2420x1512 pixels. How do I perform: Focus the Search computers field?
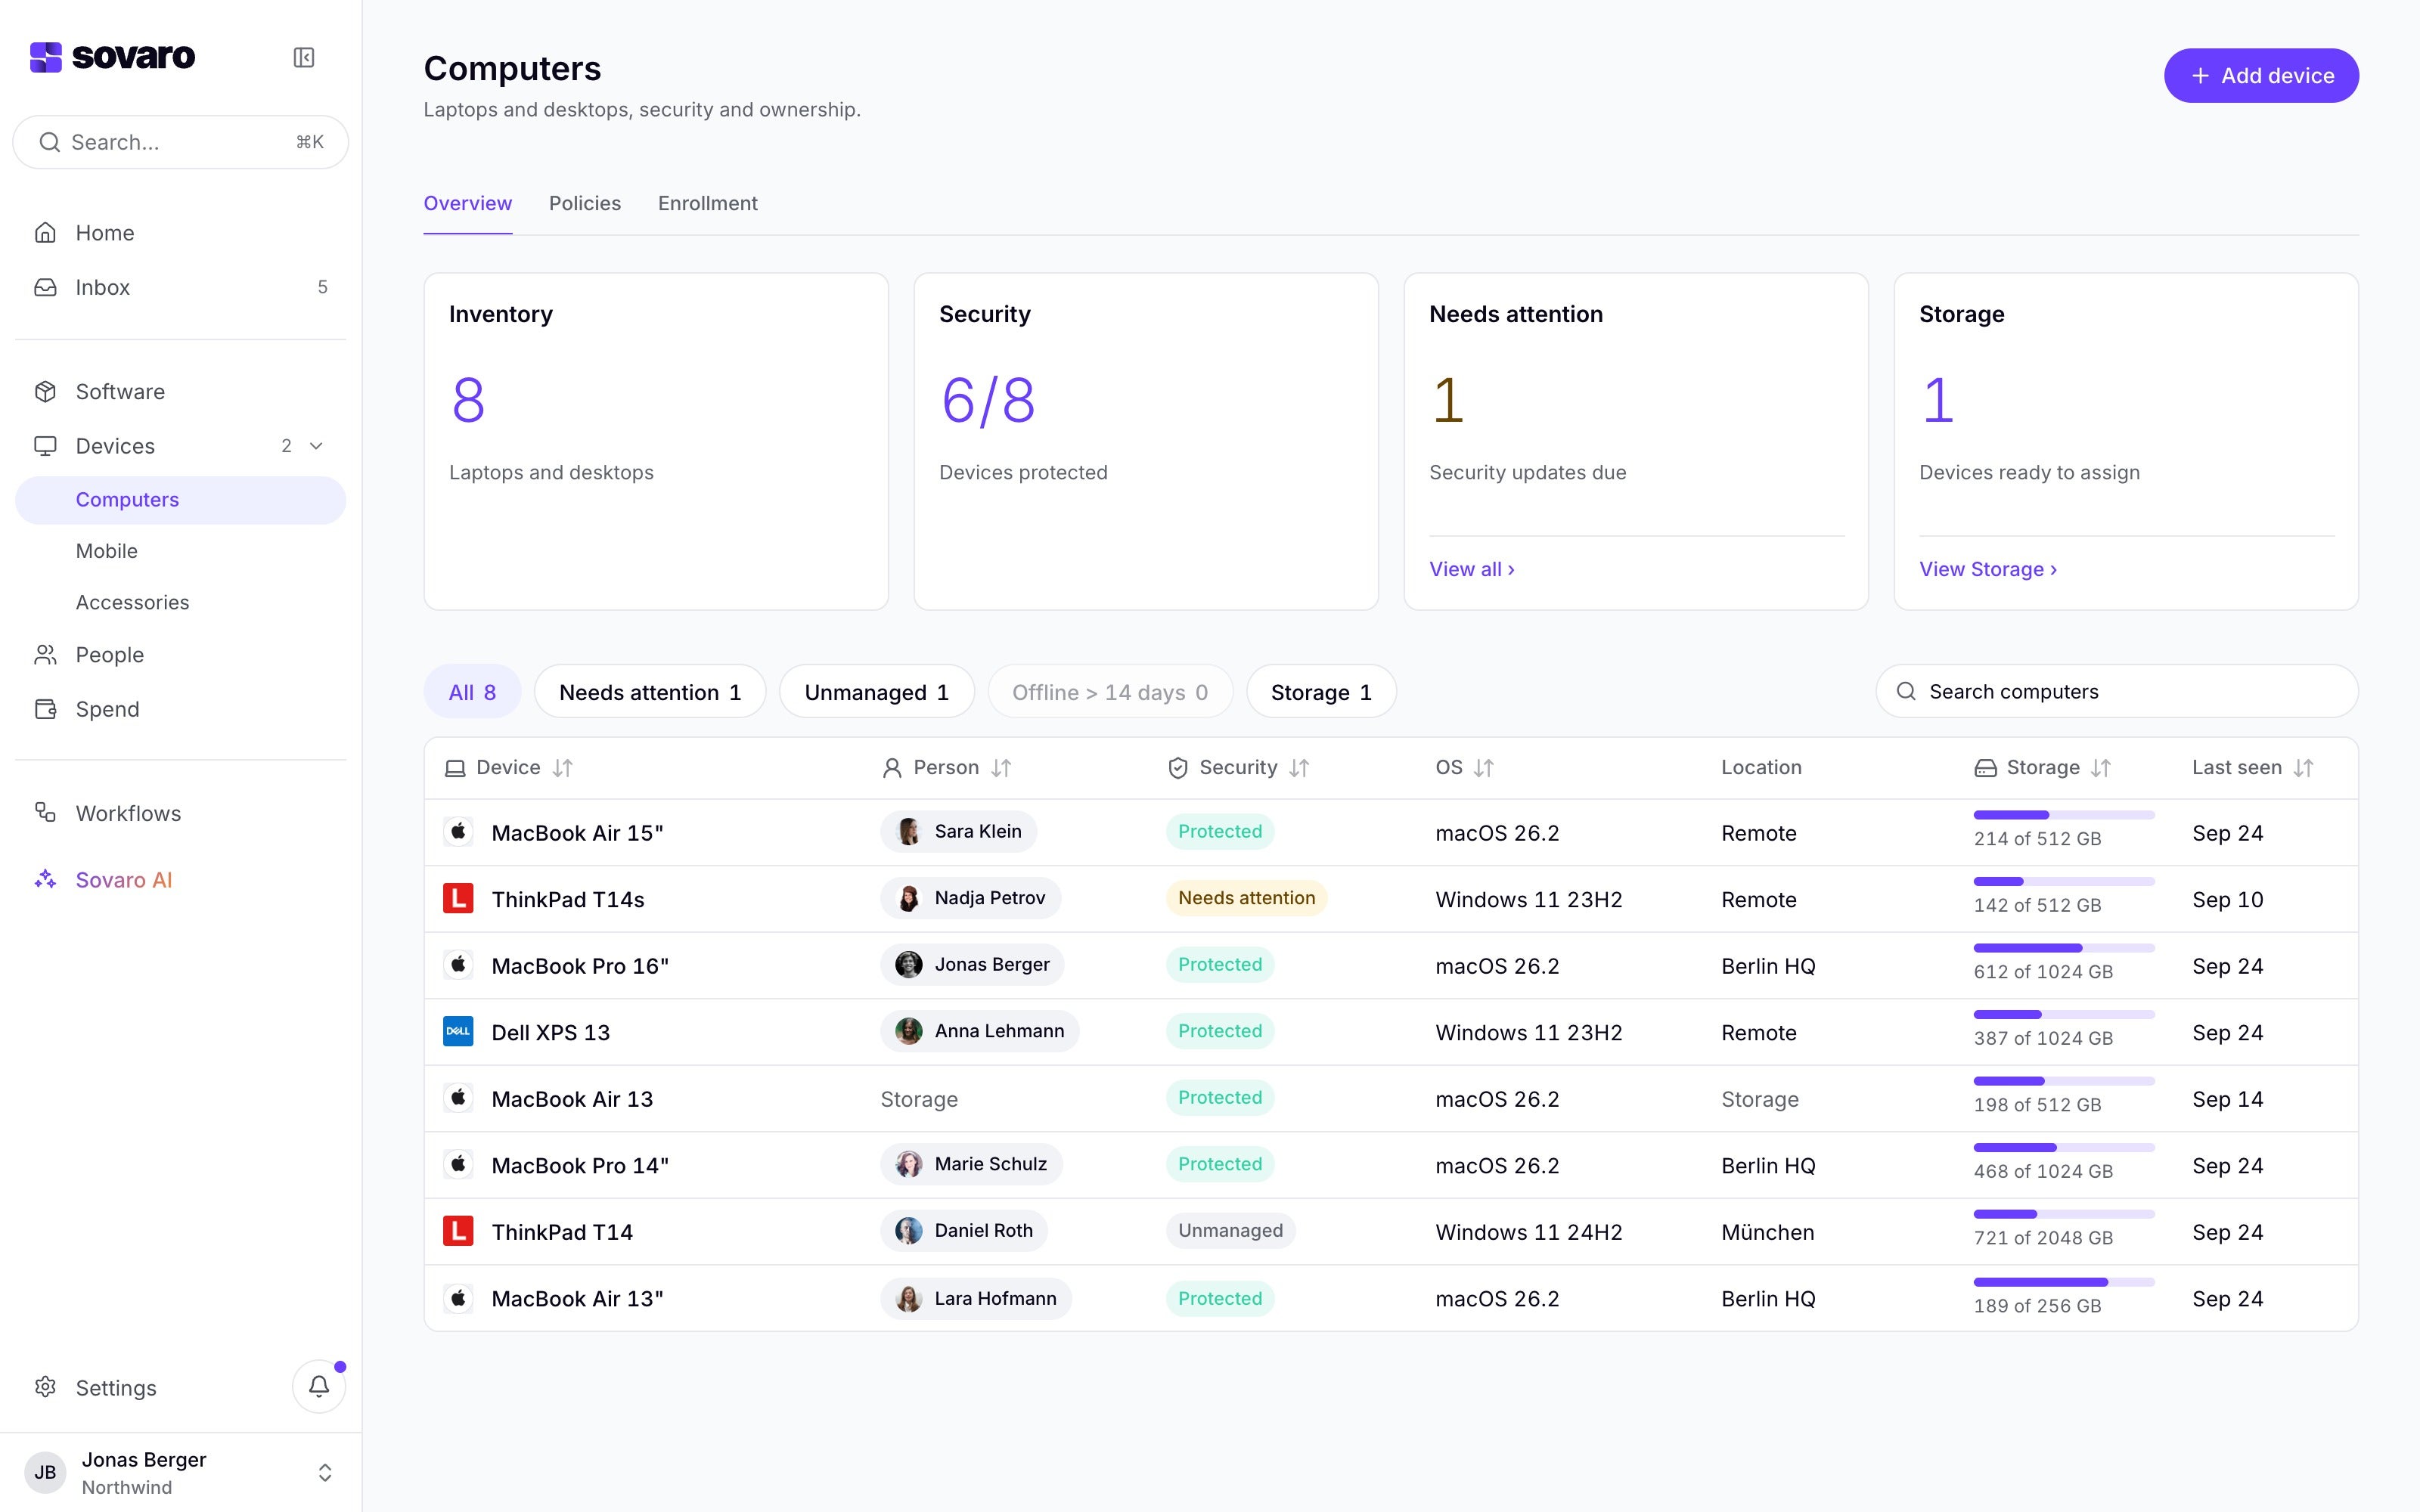point(2117,692)
